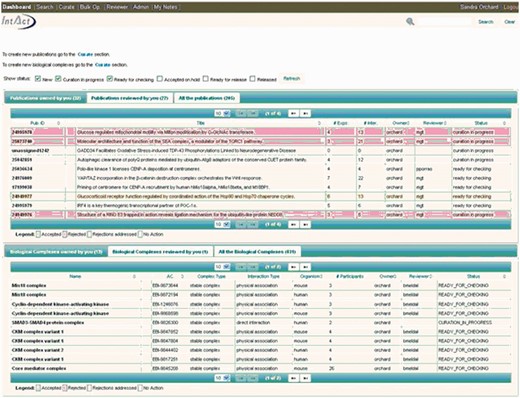
Task: Sort publications table by Reviewer arrow
Action: (x=445, y=123)
